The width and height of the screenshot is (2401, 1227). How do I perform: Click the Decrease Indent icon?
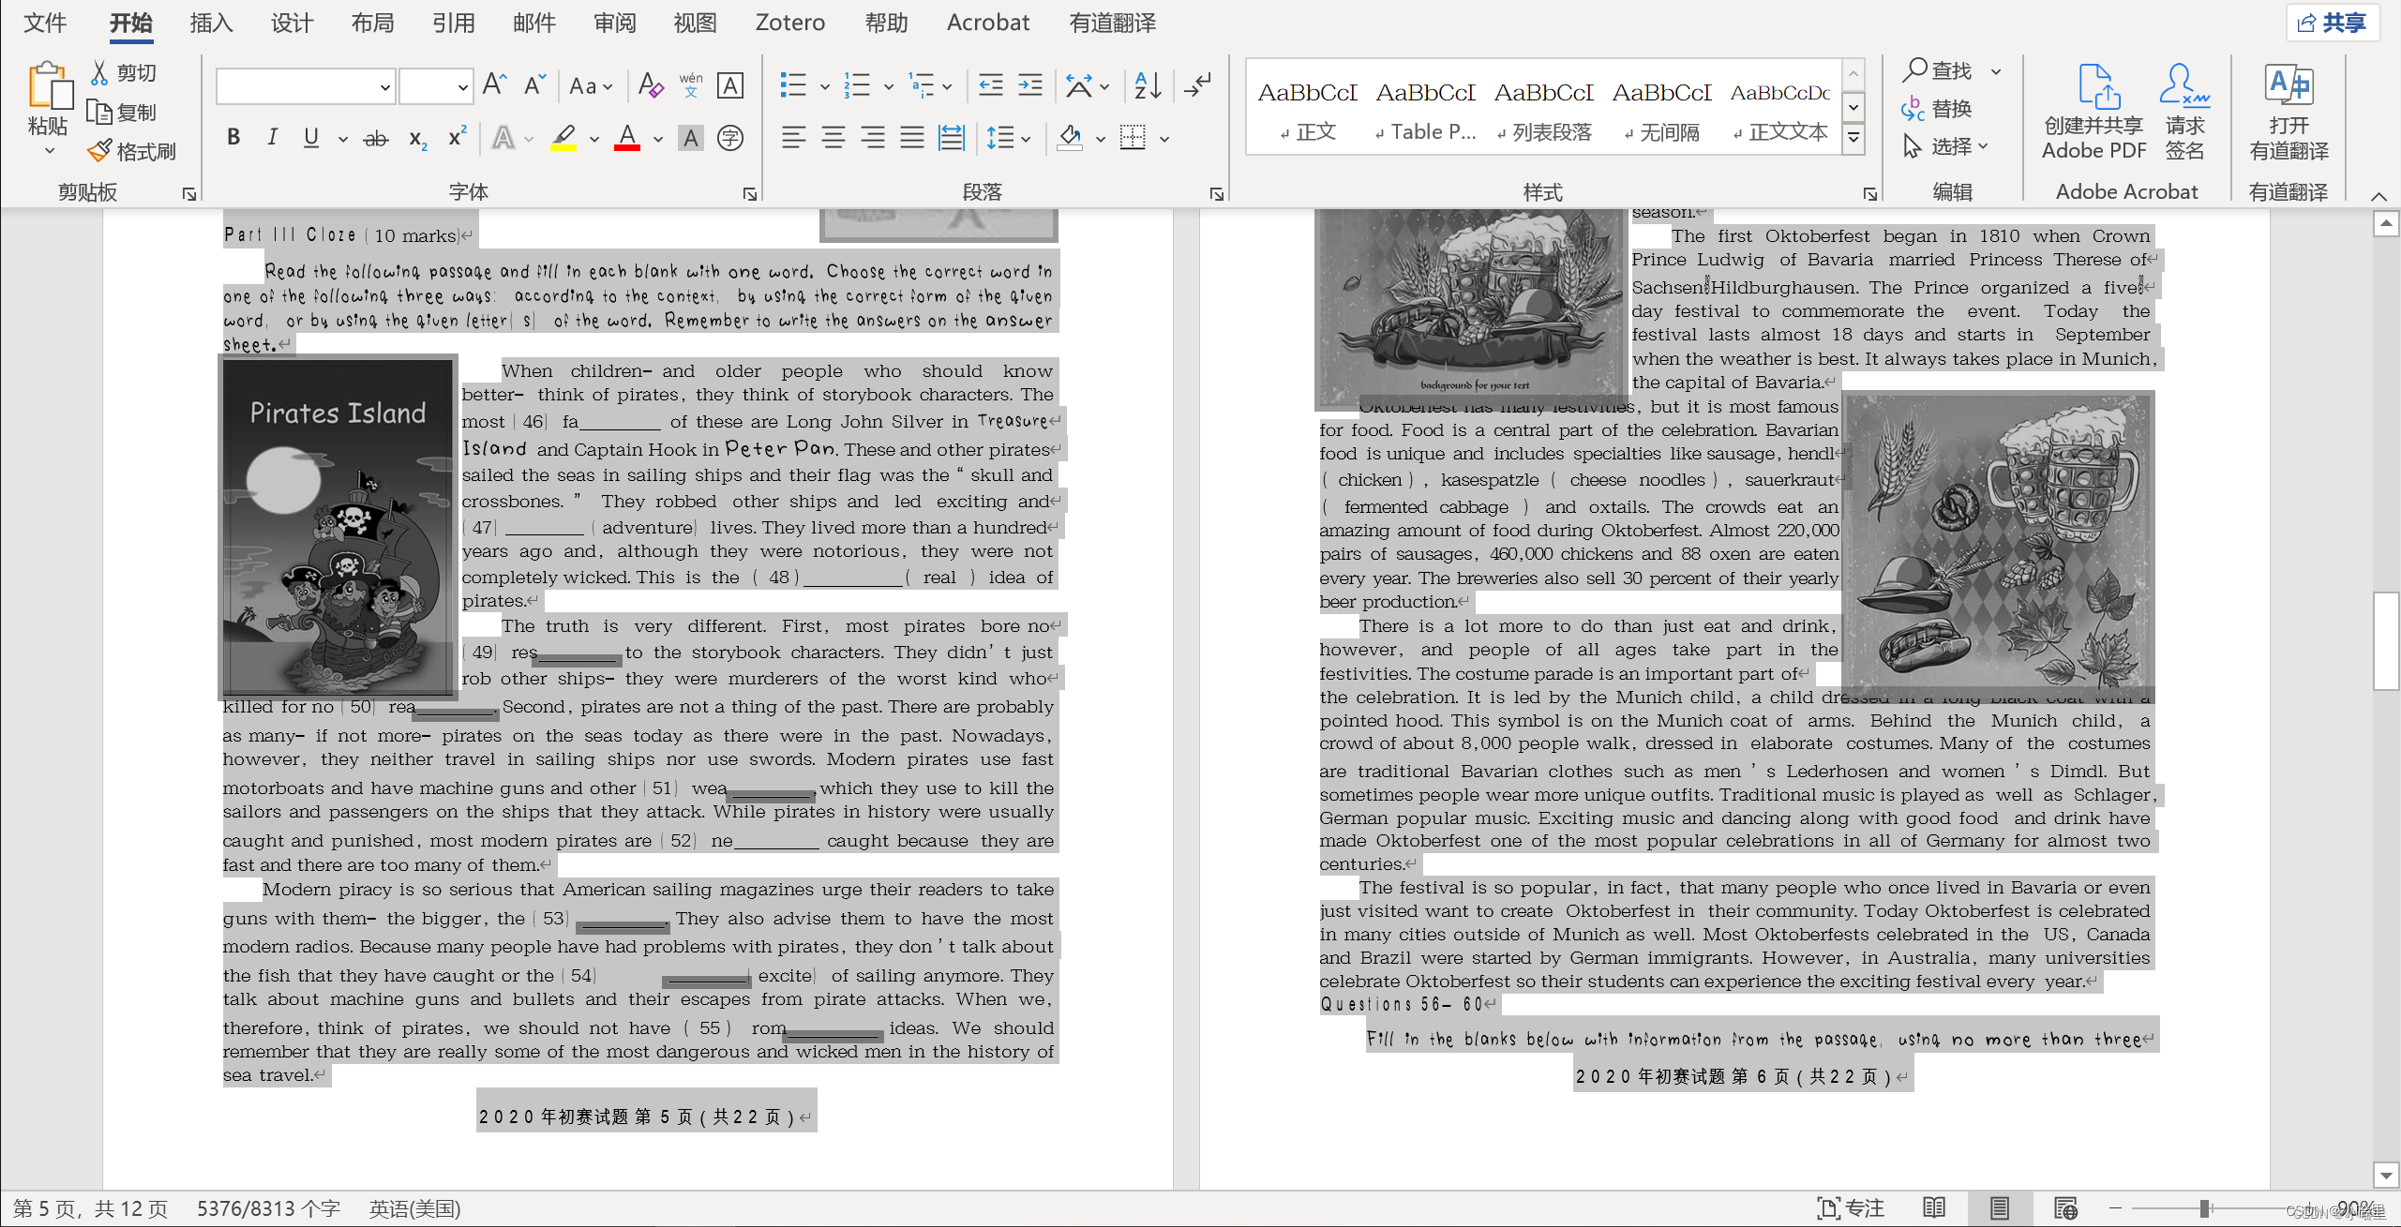[990, 86]
